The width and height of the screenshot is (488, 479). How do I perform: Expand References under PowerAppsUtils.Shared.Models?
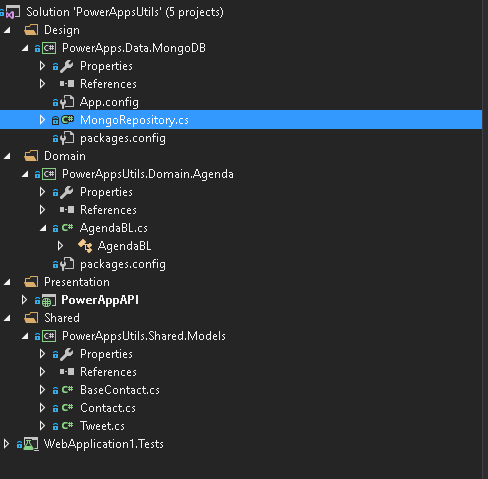(x=42, y=372)
